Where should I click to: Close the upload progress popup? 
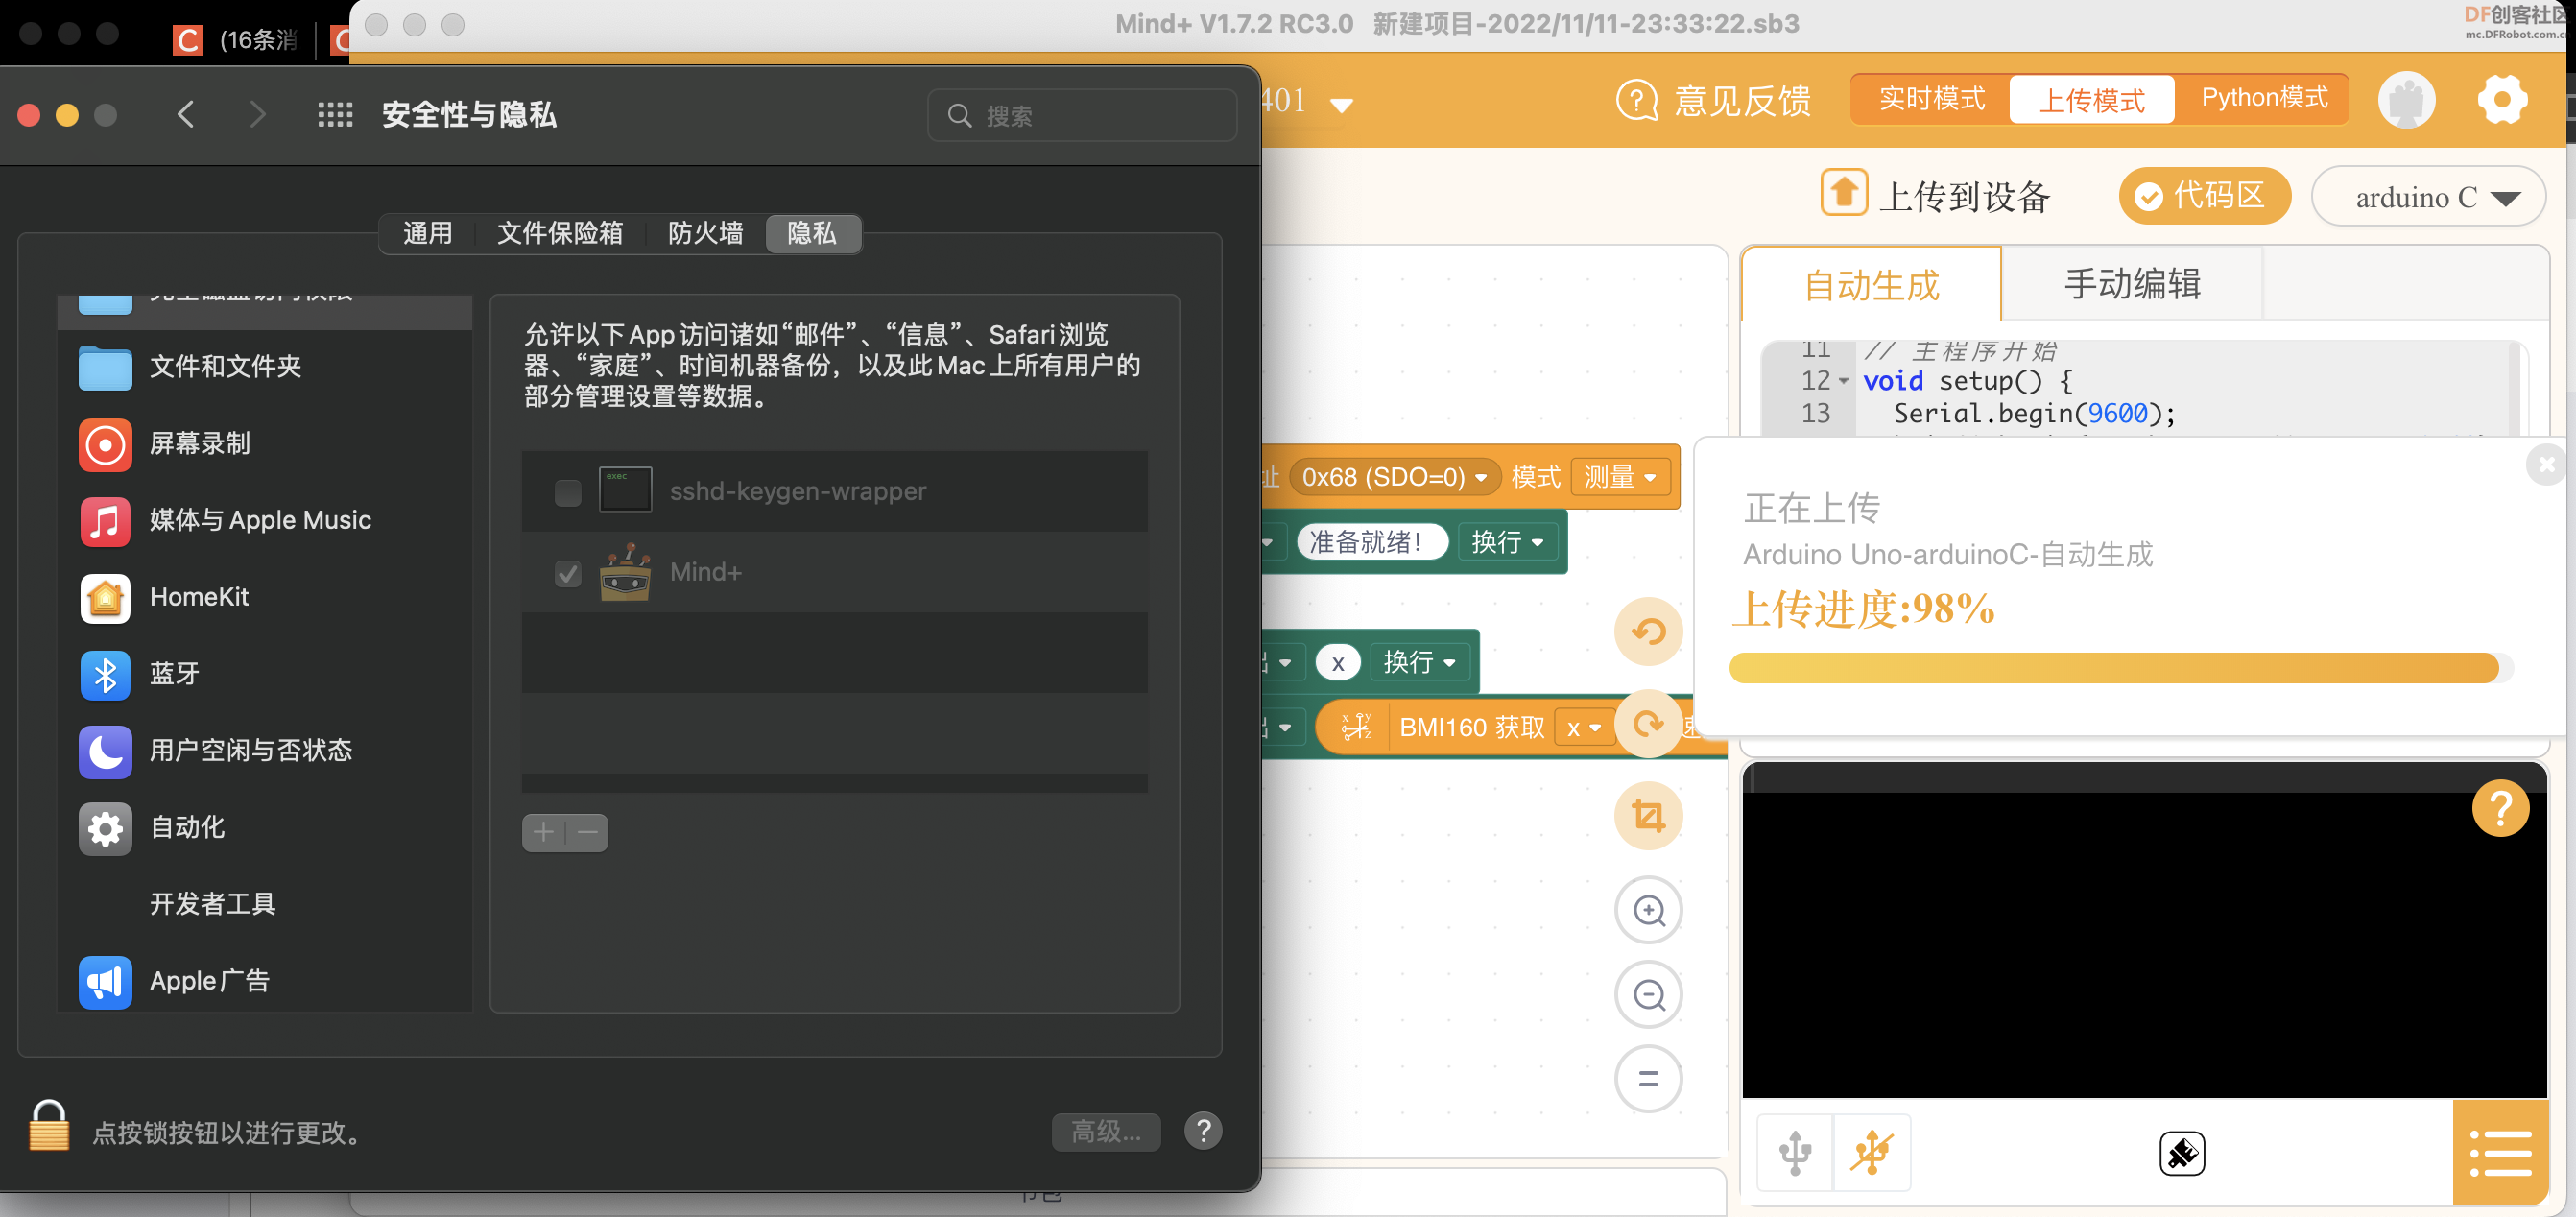tap(2546, 465)
